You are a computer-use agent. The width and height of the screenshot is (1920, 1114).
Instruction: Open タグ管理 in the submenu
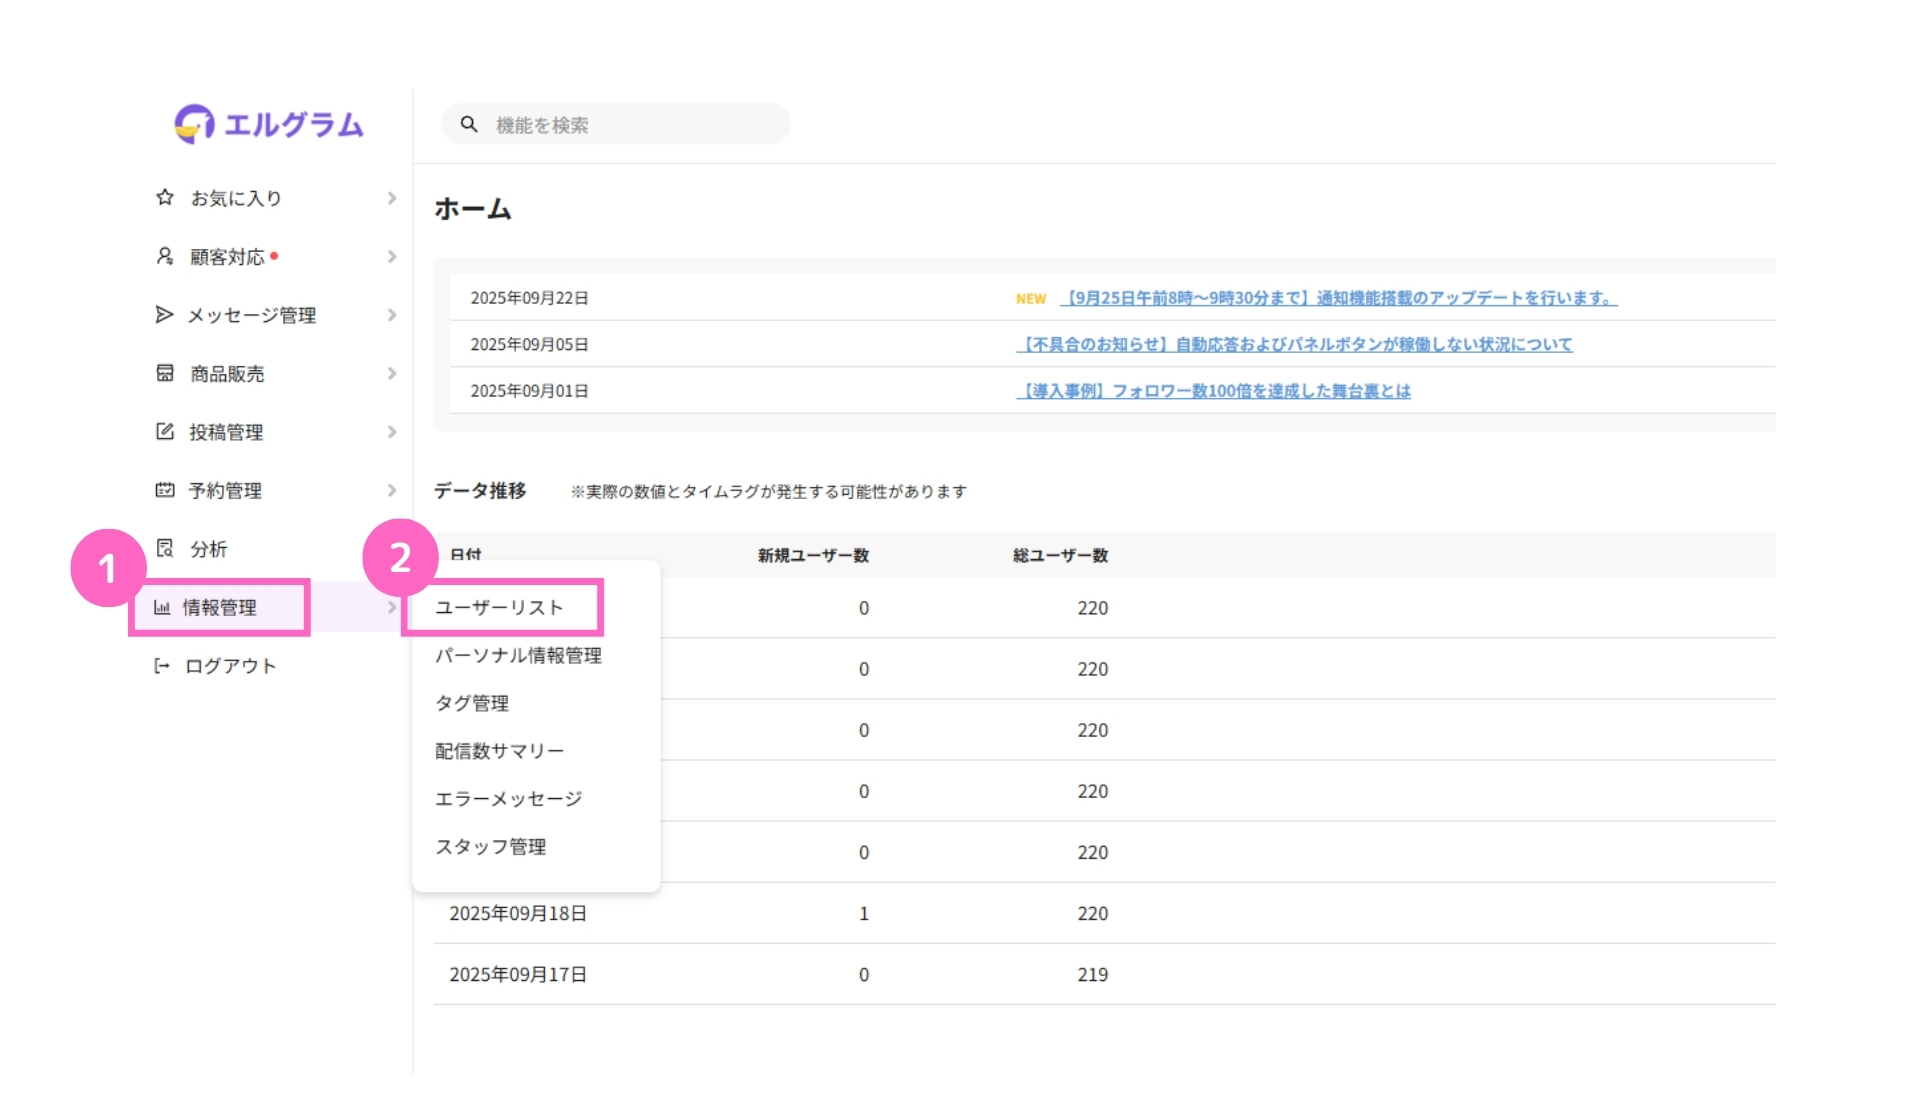(x=472, y=703)
